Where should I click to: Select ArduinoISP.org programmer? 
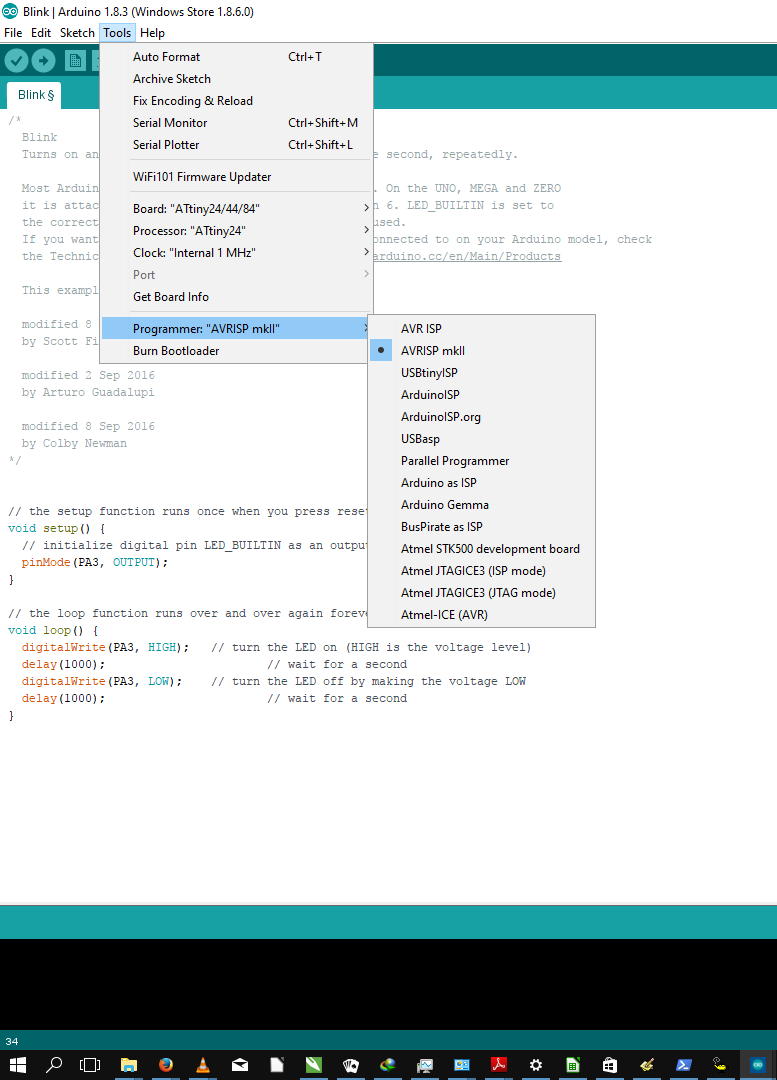(x=481, y=417)
